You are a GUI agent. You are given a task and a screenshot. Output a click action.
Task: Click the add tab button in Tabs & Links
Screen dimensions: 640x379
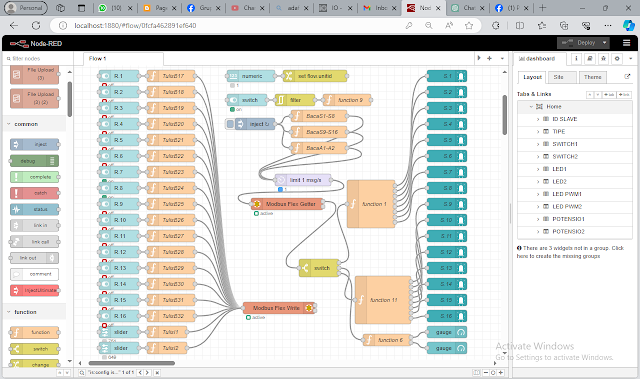coord(609,95)
